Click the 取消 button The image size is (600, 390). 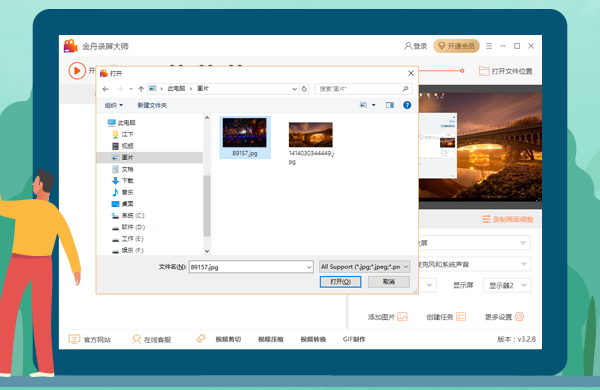pos(389,282)
